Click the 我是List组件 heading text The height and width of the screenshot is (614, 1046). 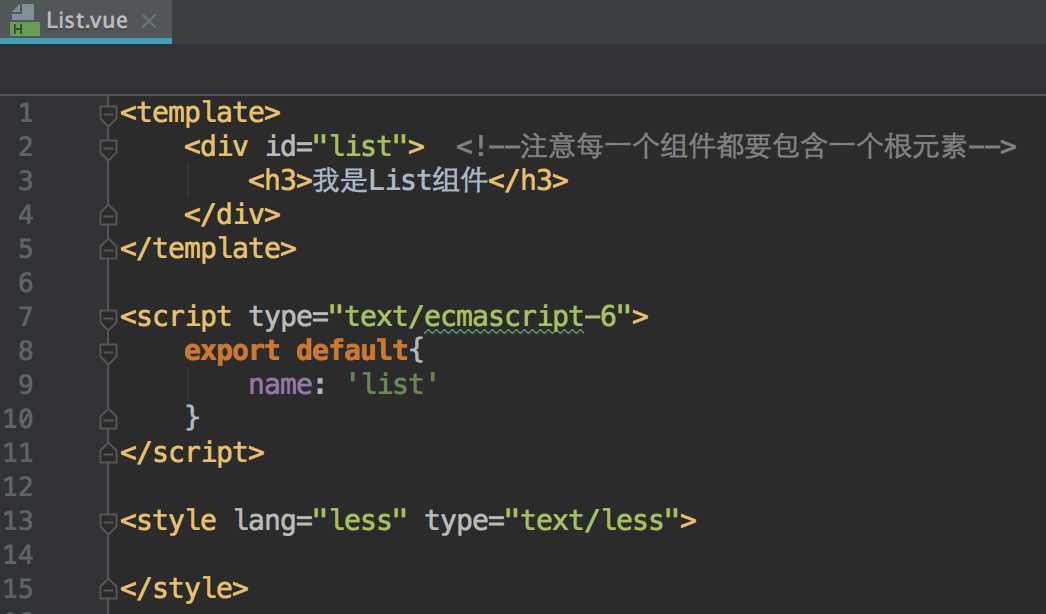pos(400,181)
